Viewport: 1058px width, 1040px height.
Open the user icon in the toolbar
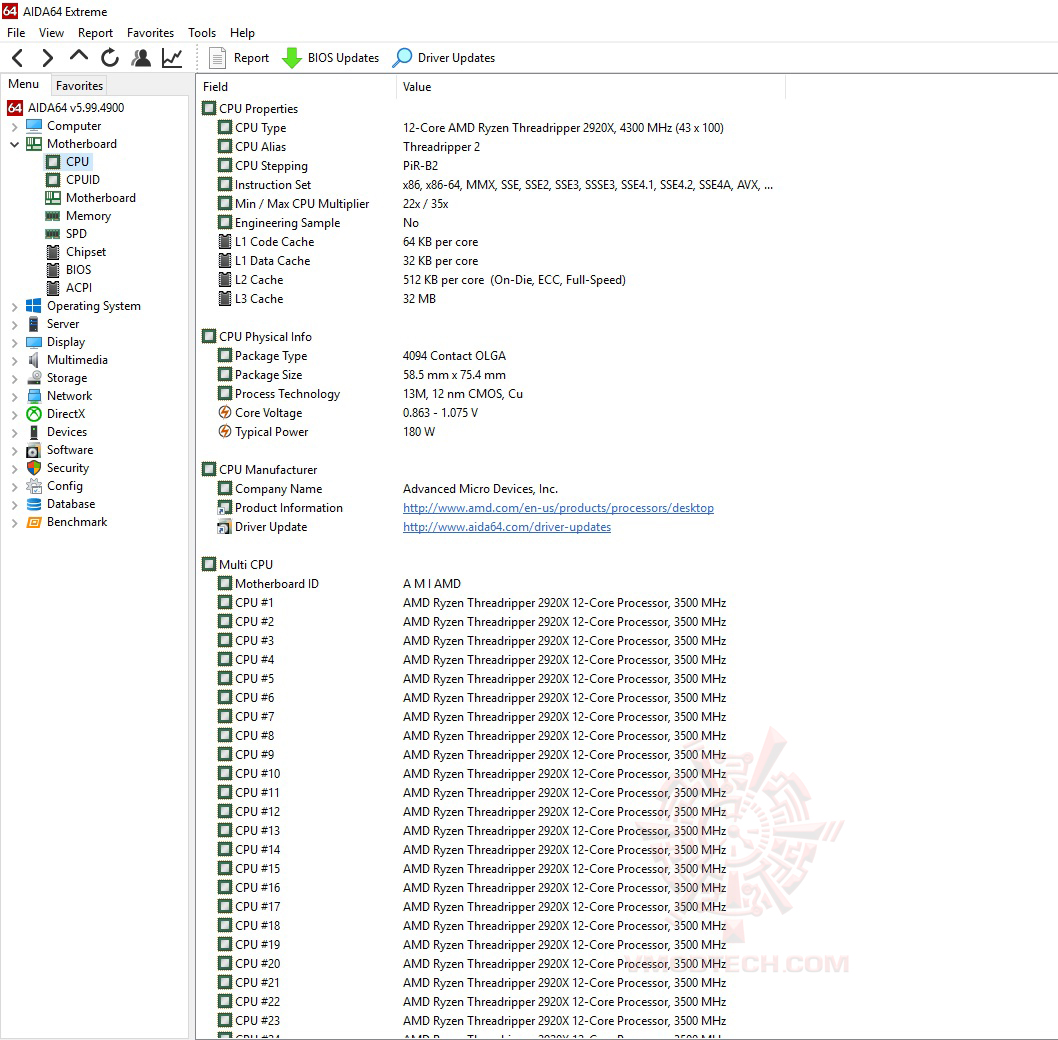point(141,58)
